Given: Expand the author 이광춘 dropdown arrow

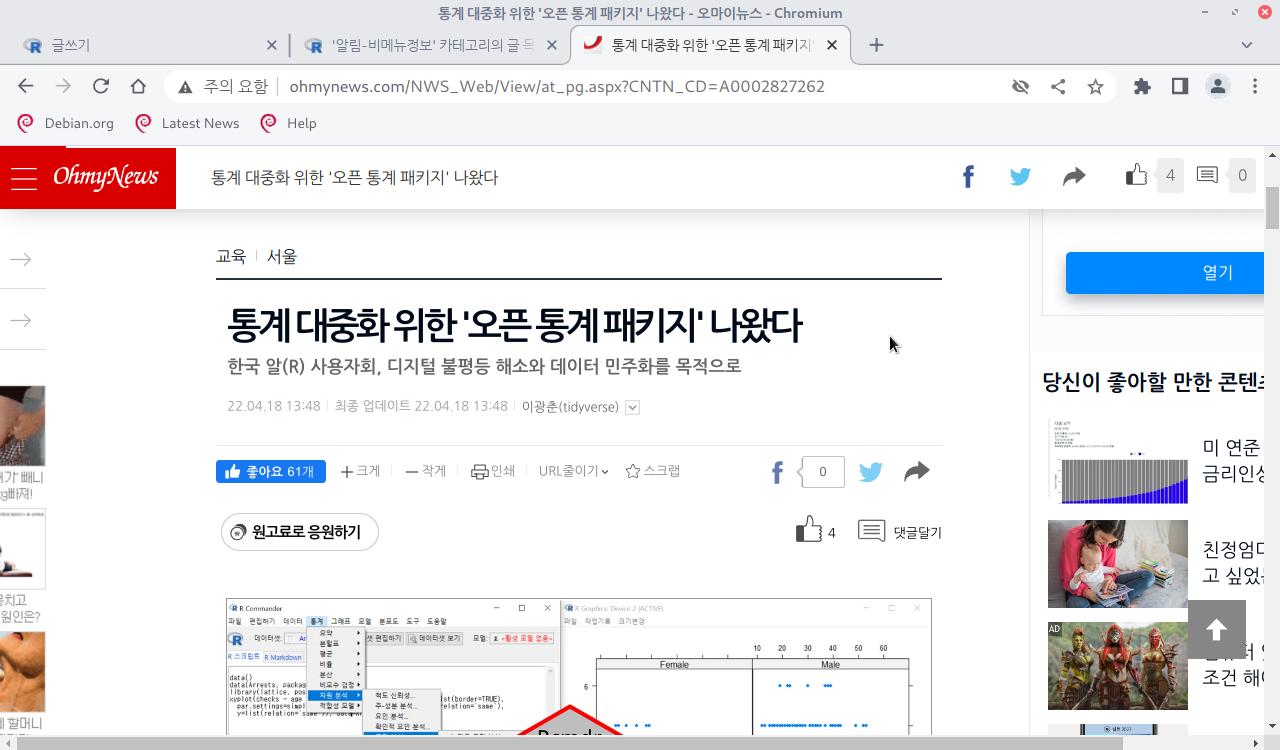Looking at the screenshot, I should point(632,407).
